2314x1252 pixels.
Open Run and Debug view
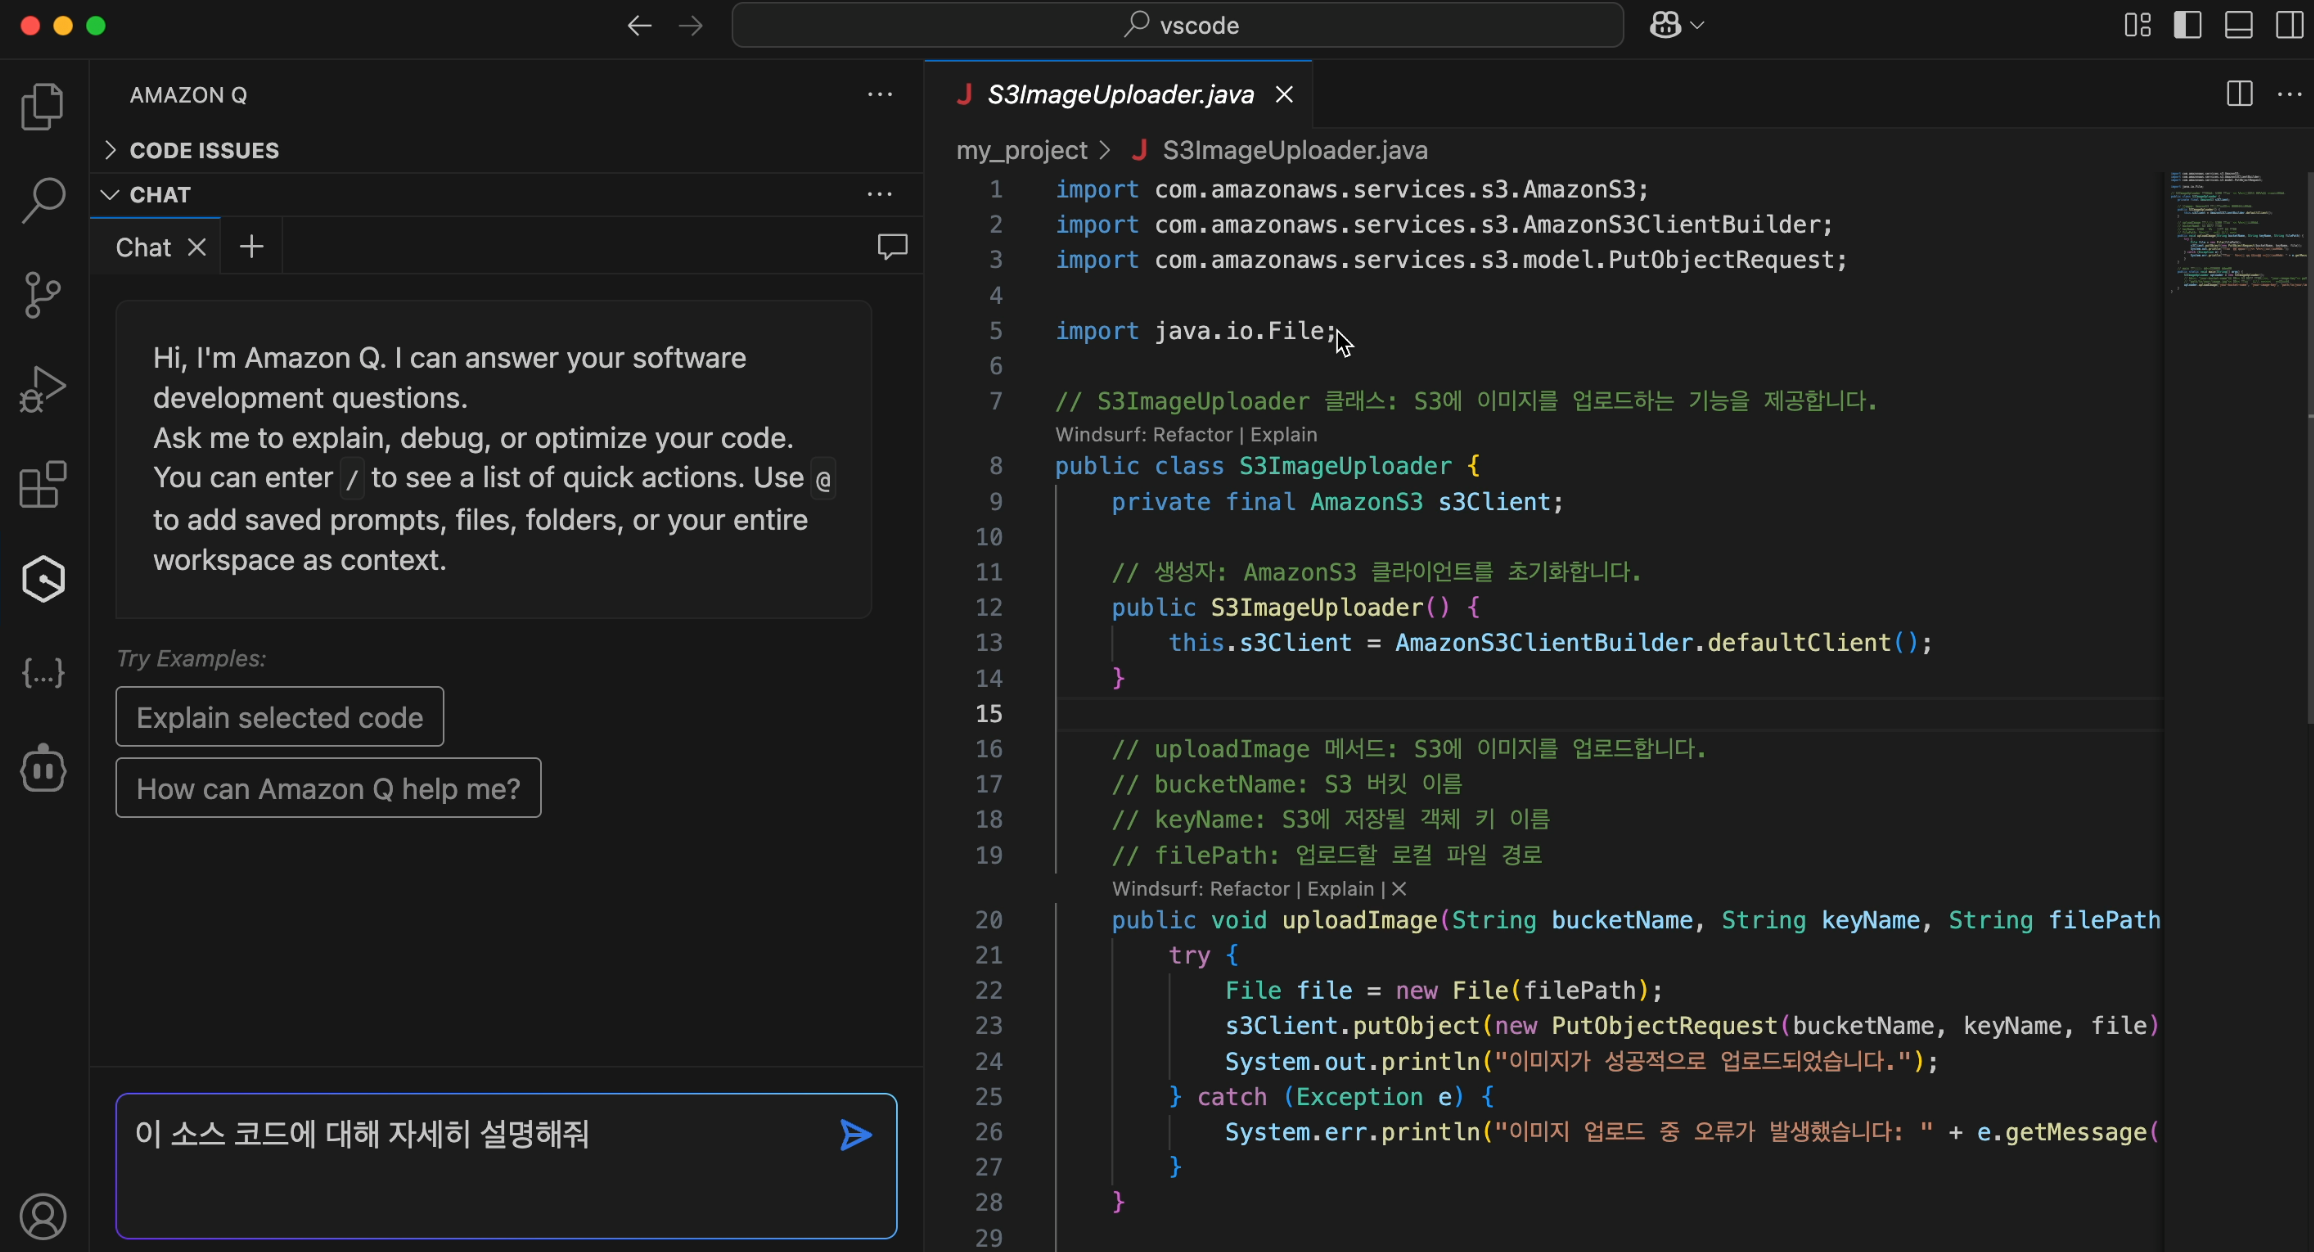point(42,390)
